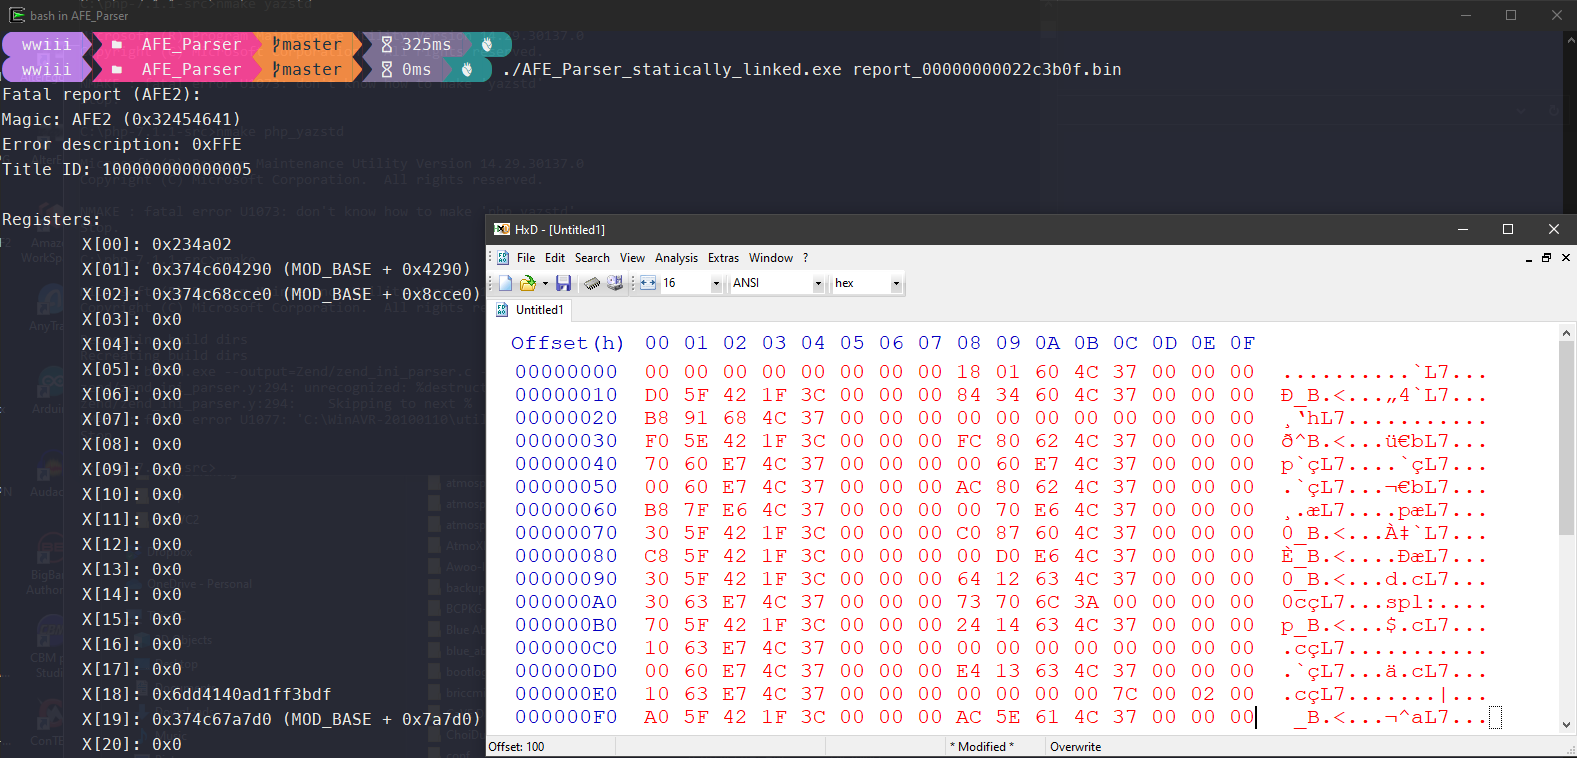Click byte 3A in row 000000A0
This screenshot has width=1577, height=758.
coord(1086,602)
